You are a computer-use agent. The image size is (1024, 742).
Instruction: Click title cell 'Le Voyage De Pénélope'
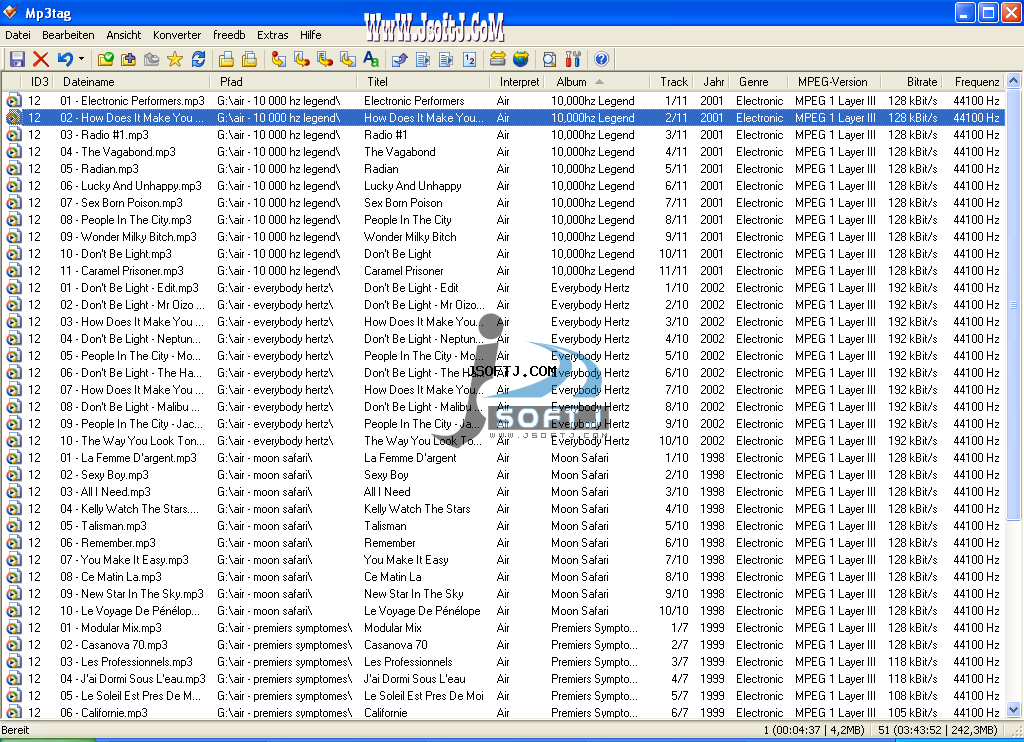[x=422, y=611]
